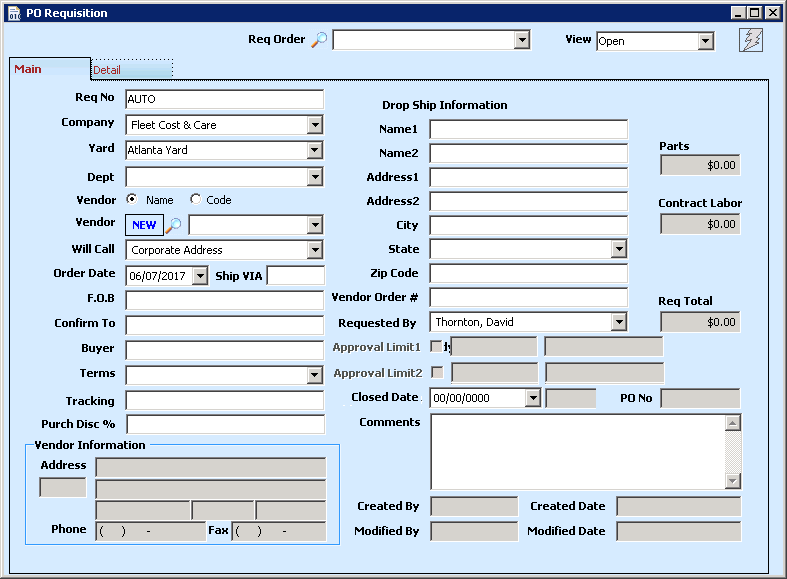The height and width of the screenshot is (579, 787).
Task: Expand the Will Call dropdown
Action: (315, 249)
